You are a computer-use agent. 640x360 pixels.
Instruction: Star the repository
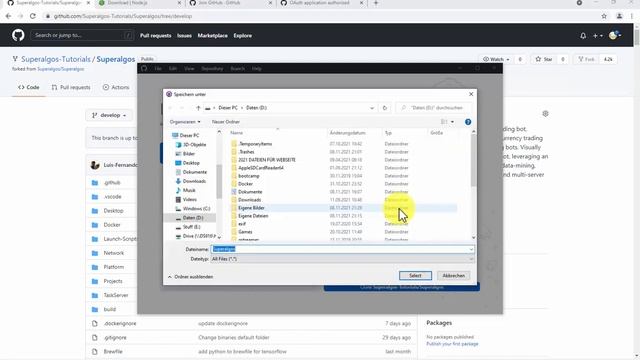point(544,60)
